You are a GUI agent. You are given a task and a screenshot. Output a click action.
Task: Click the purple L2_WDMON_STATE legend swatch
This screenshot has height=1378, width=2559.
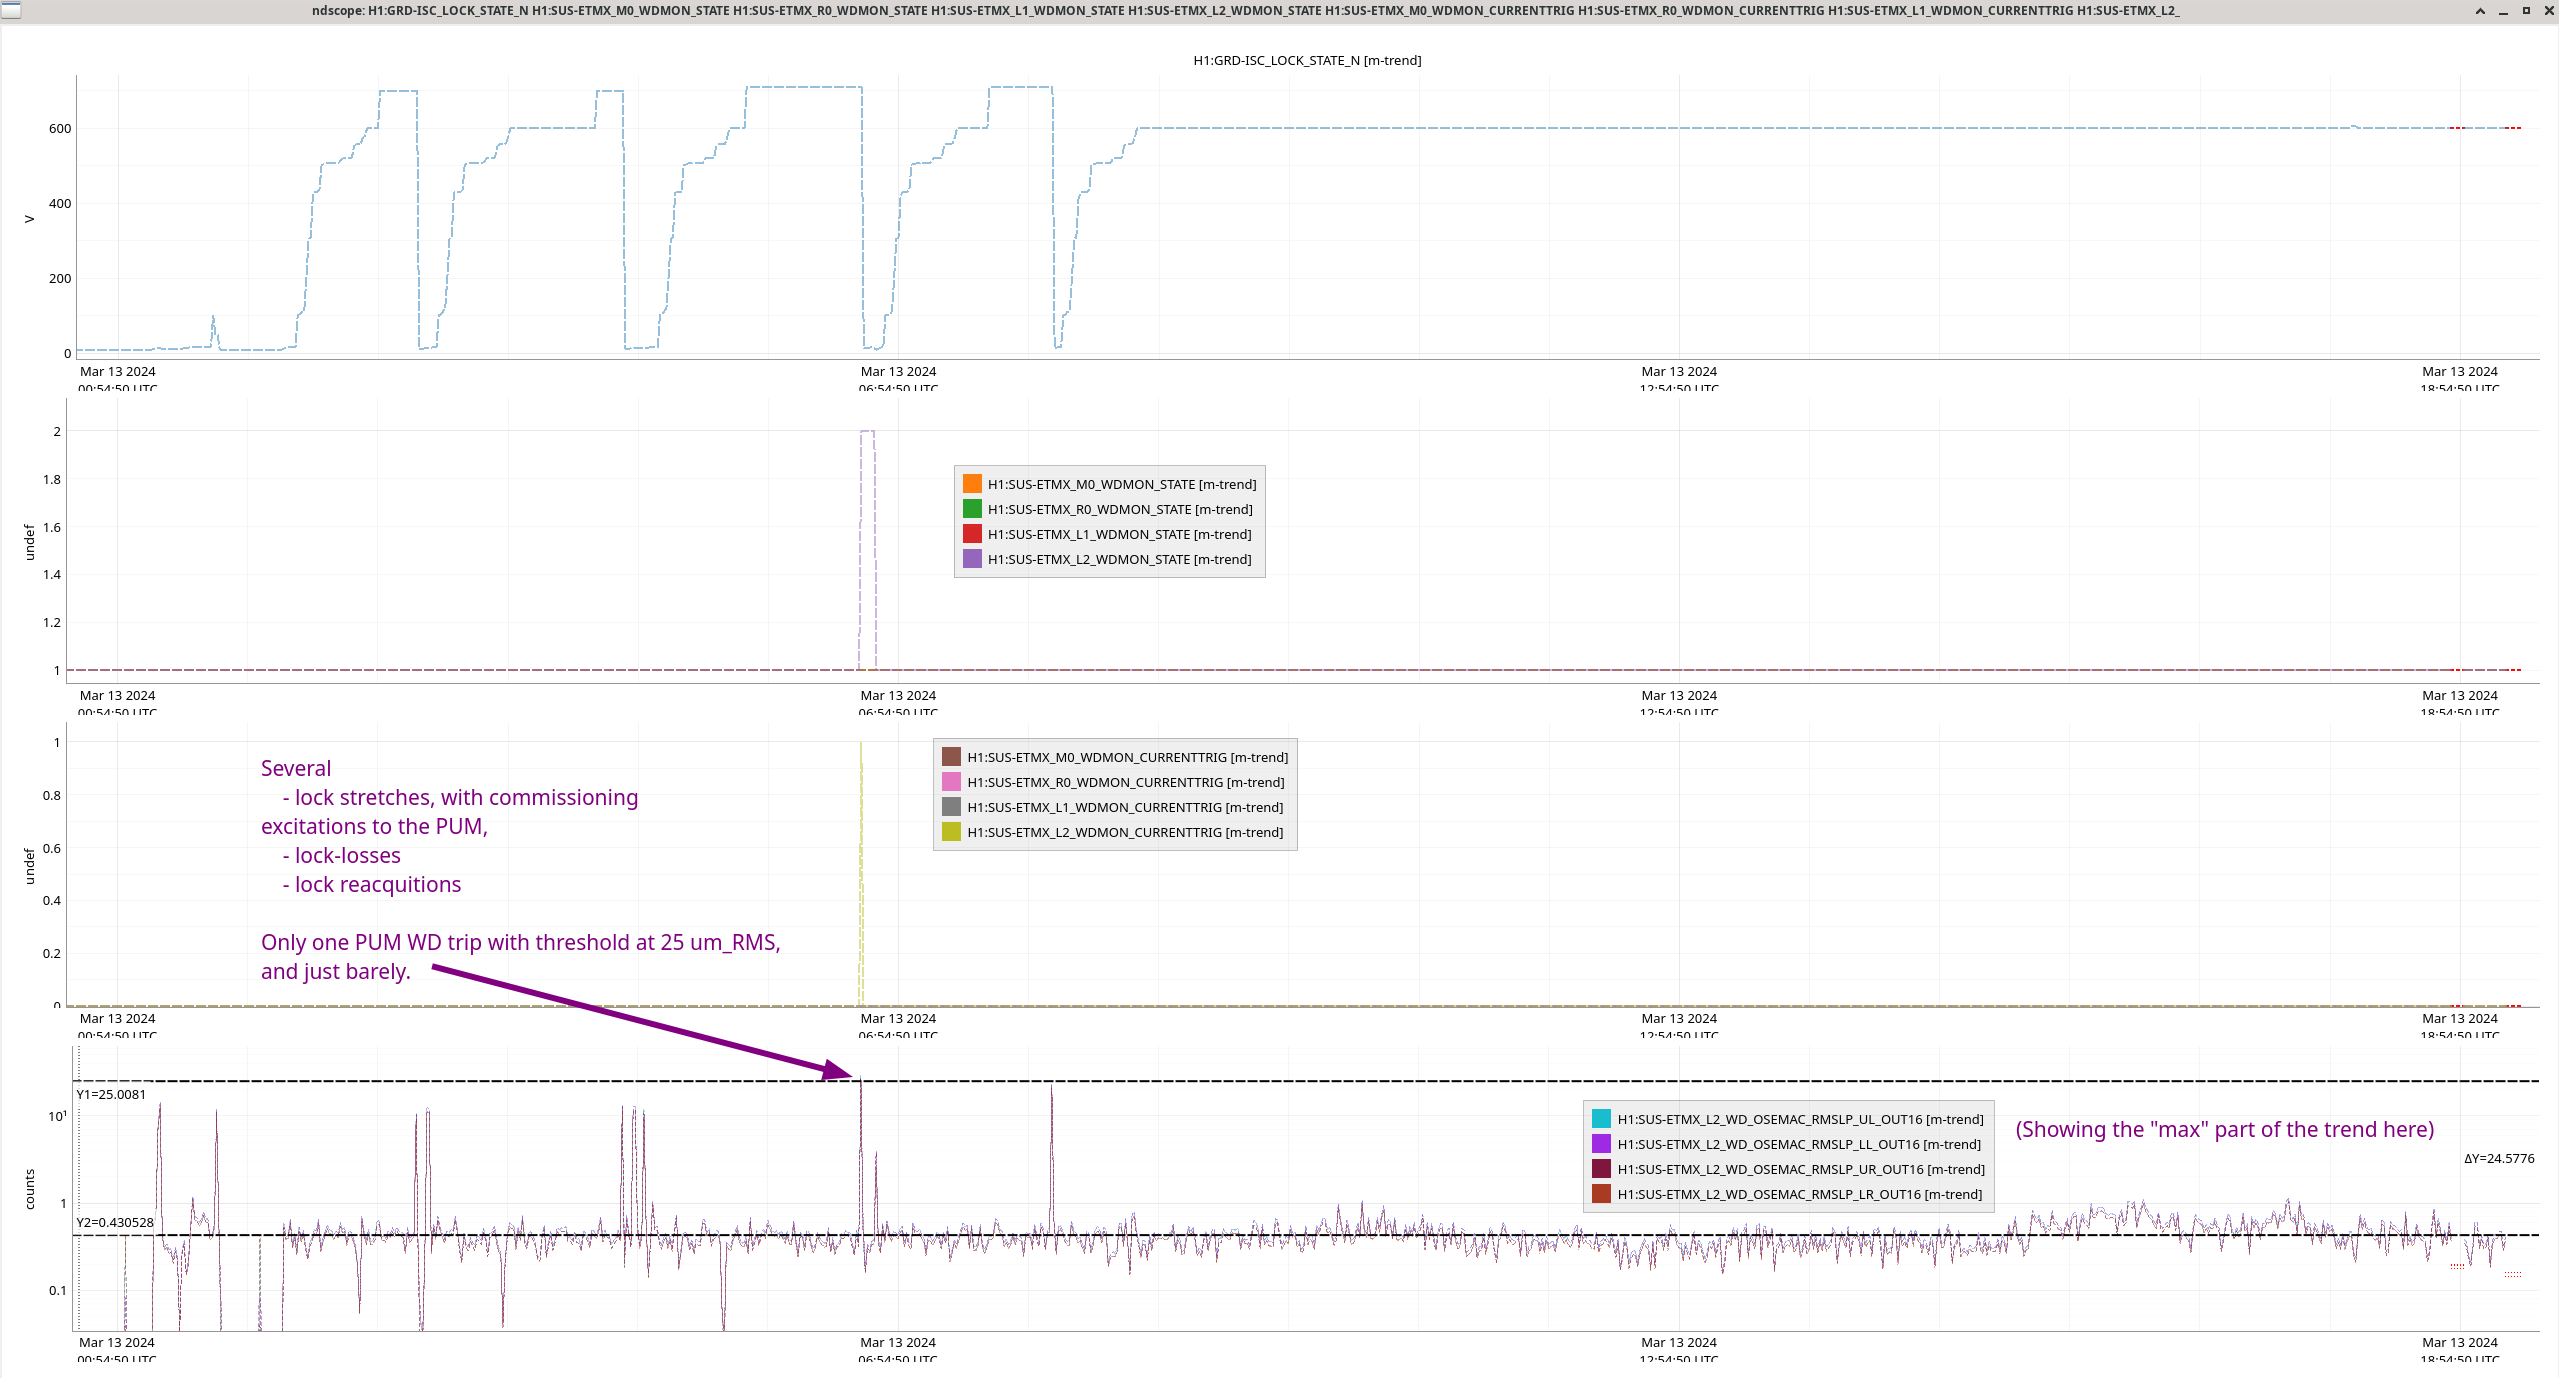(x=972, y=559)
